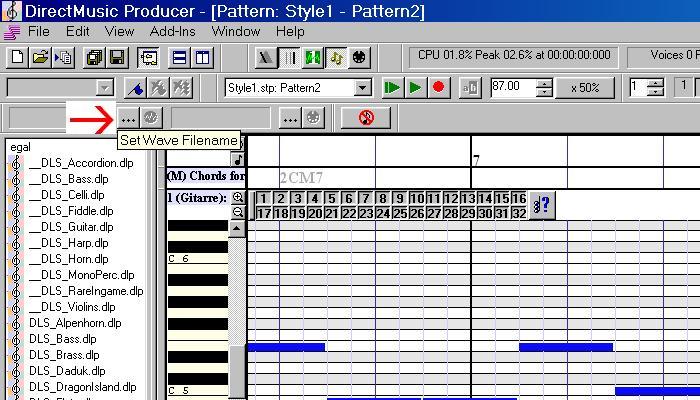
Task: Open the Add-Ins menu
Action: (x=171, y=31)
